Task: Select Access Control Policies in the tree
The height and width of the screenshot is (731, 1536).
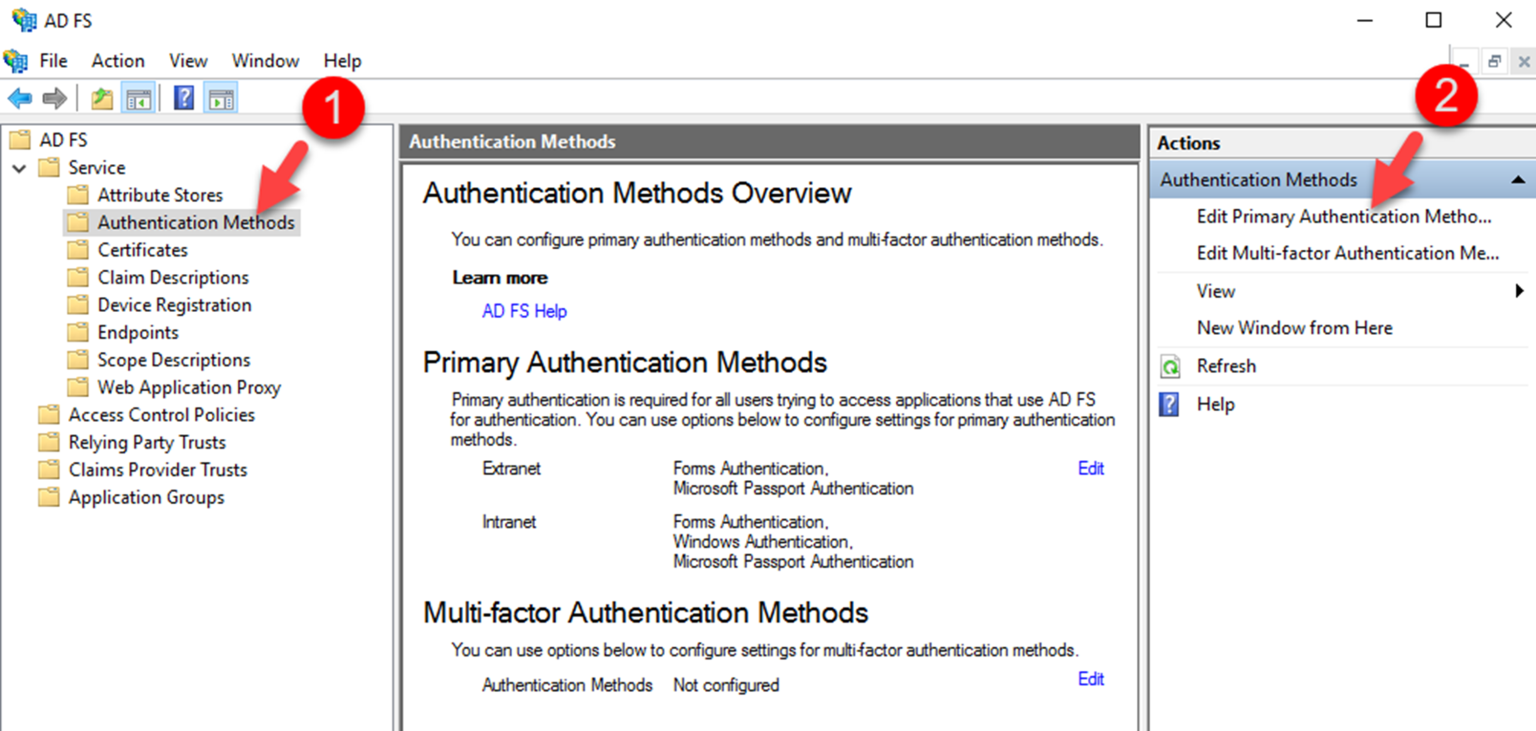Action: tap(160, 414)
